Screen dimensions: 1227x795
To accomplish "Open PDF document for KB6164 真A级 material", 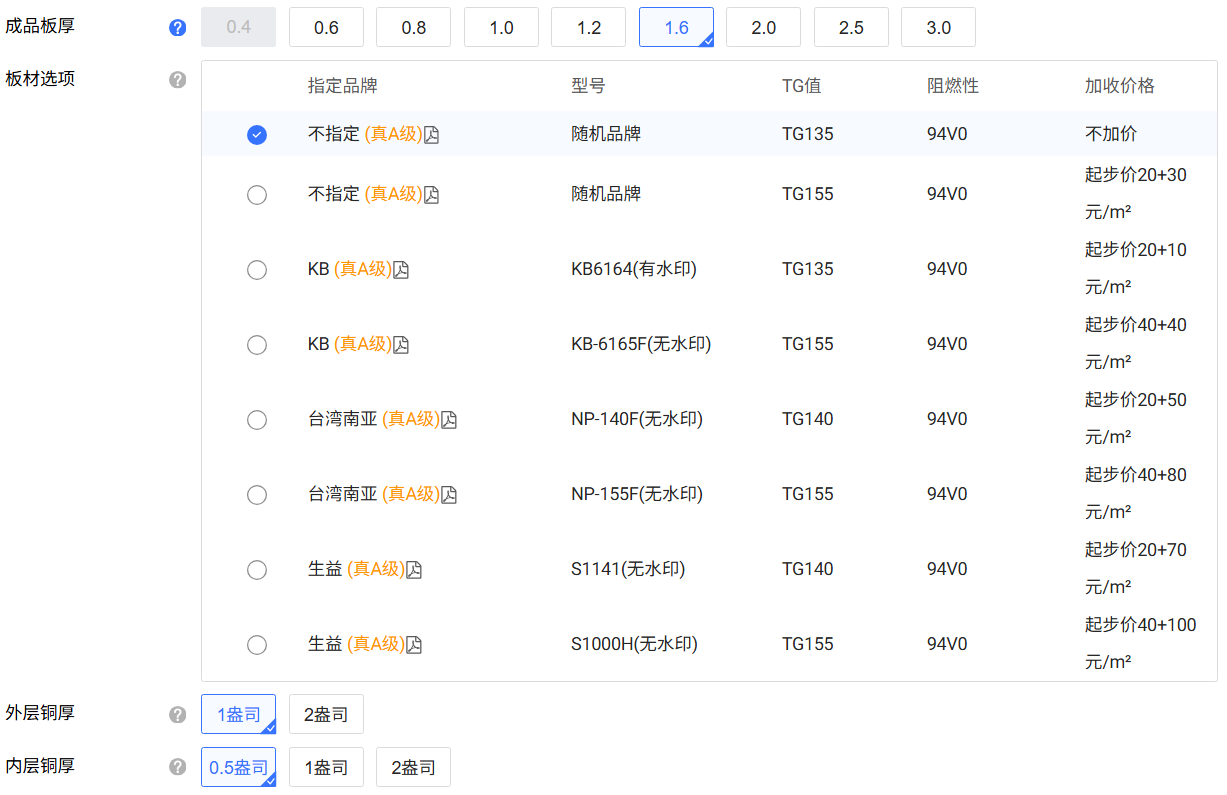I will pyautogui.click(x=401, y=269).
